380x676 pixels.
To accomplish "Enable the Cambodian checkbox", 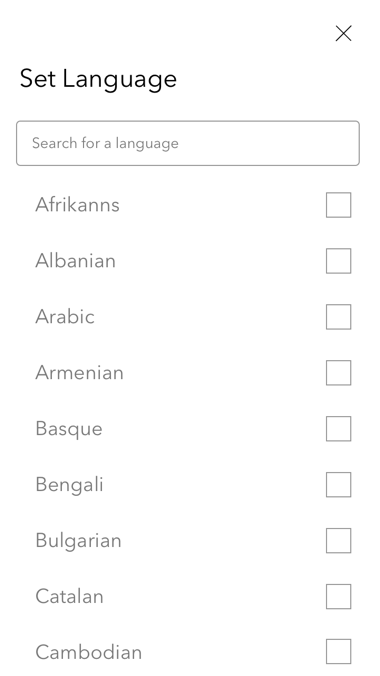I will coord(339,652).
